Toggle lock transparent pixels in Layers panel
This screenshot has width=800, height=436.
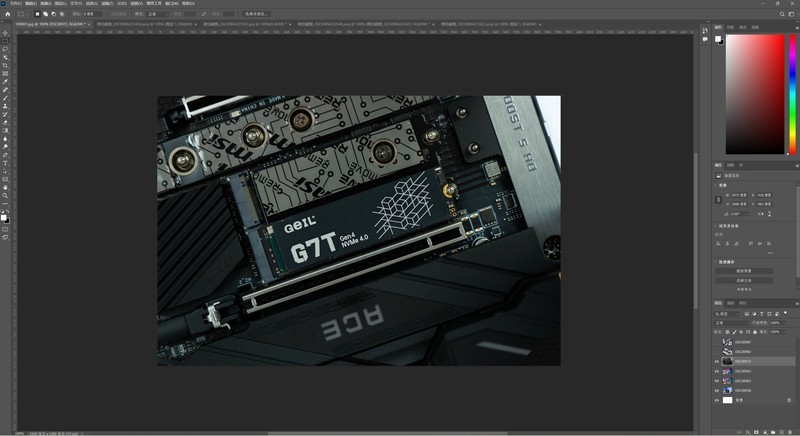click(x=728, y=332)
